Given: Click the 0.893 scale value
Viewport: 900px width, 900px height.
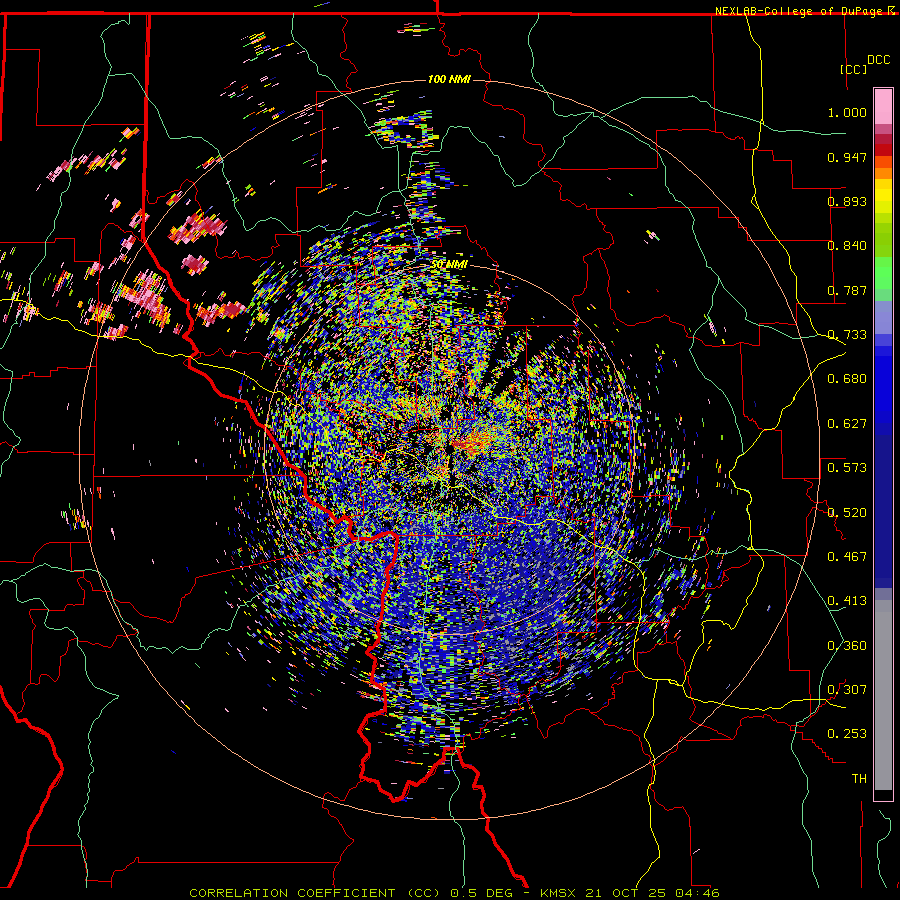Looking at the screenshot, I should pyautogui.click(x=847, y=201).
